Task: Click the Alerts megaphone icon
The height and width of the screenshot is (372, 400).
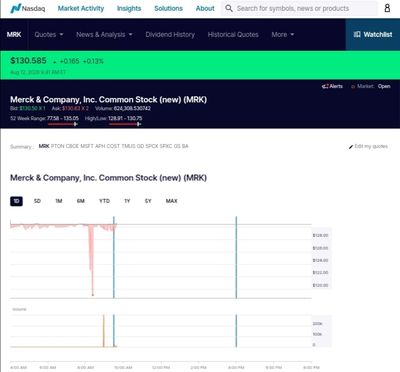Action: point(325,86)
